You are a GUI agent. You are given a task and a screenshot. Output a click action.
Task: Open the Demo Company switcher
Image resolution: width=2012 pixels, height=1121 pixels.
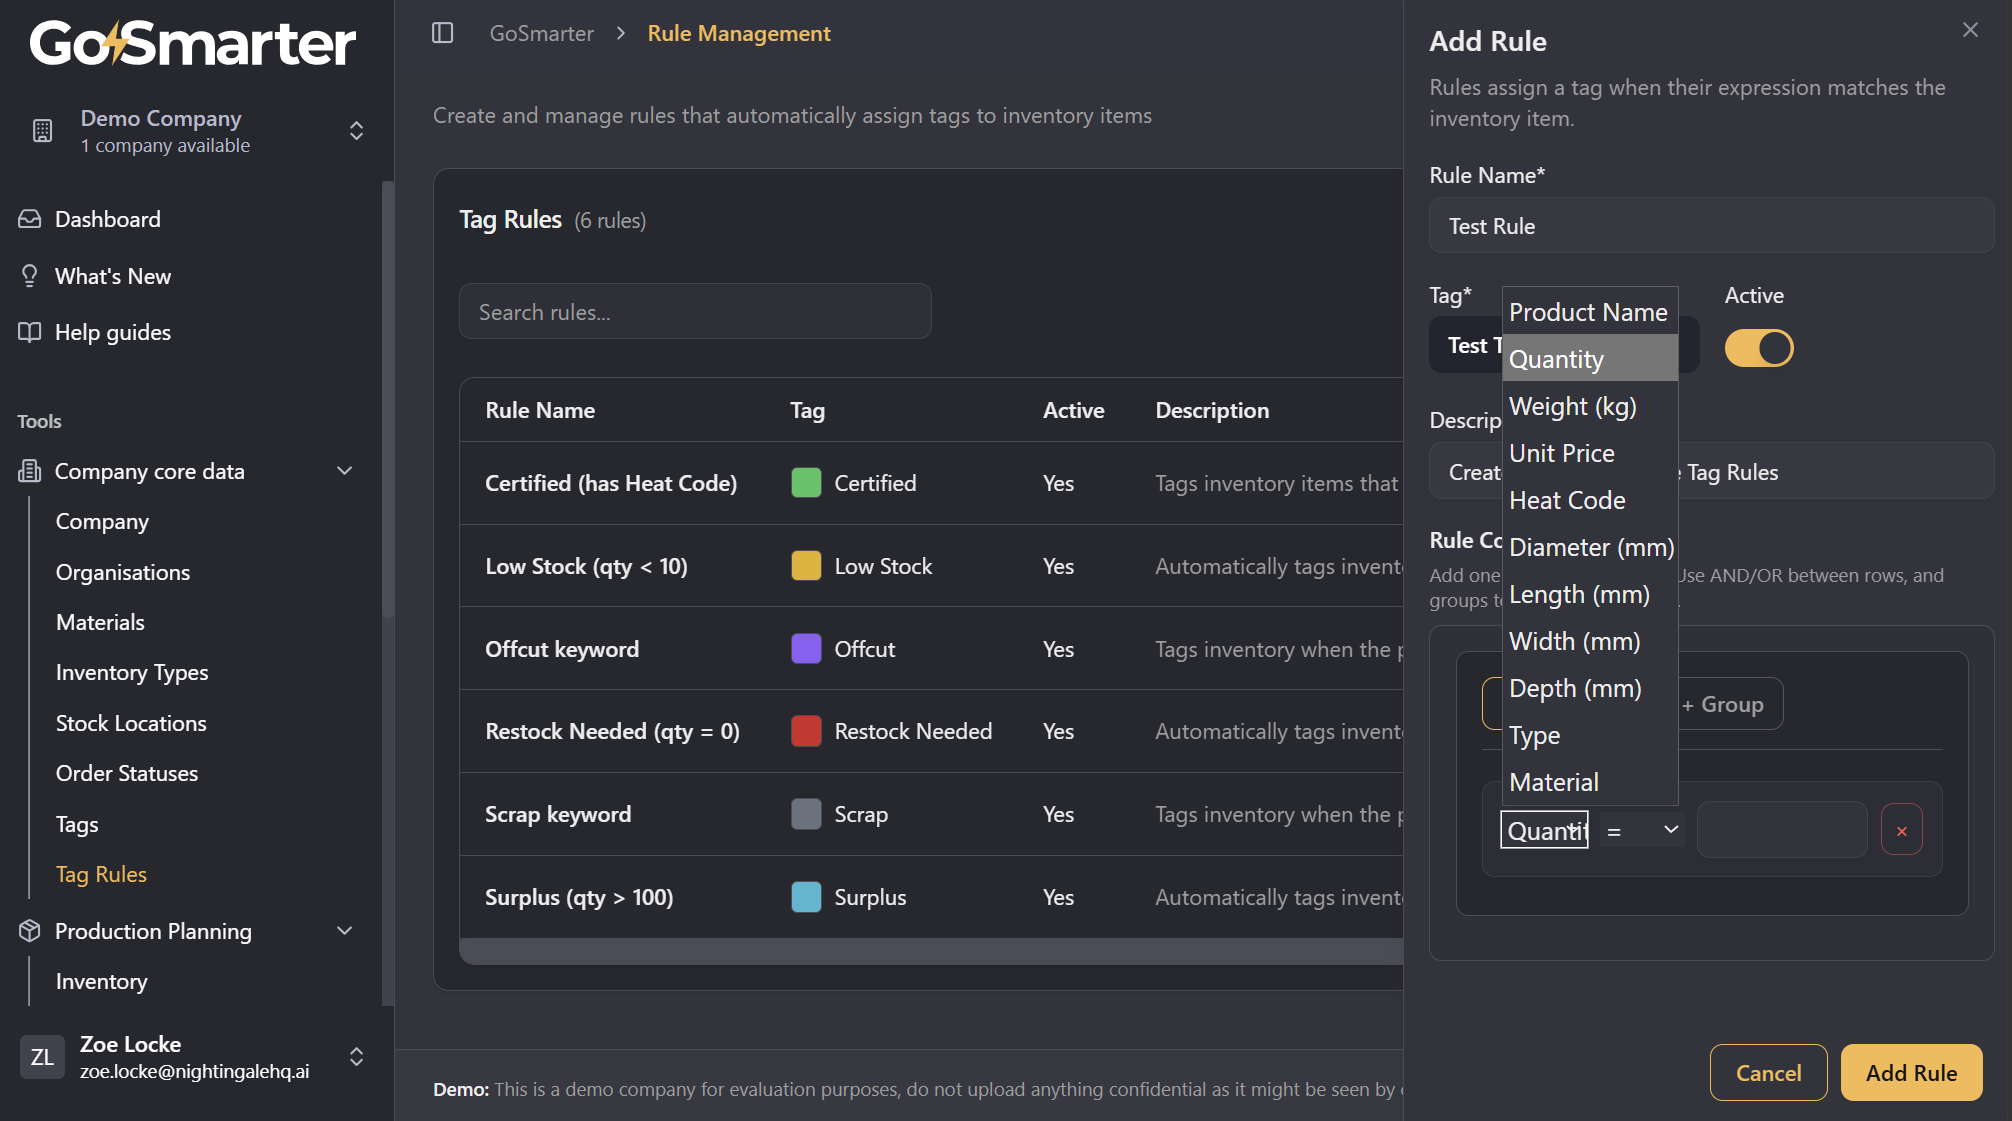(x=356, y=131)
